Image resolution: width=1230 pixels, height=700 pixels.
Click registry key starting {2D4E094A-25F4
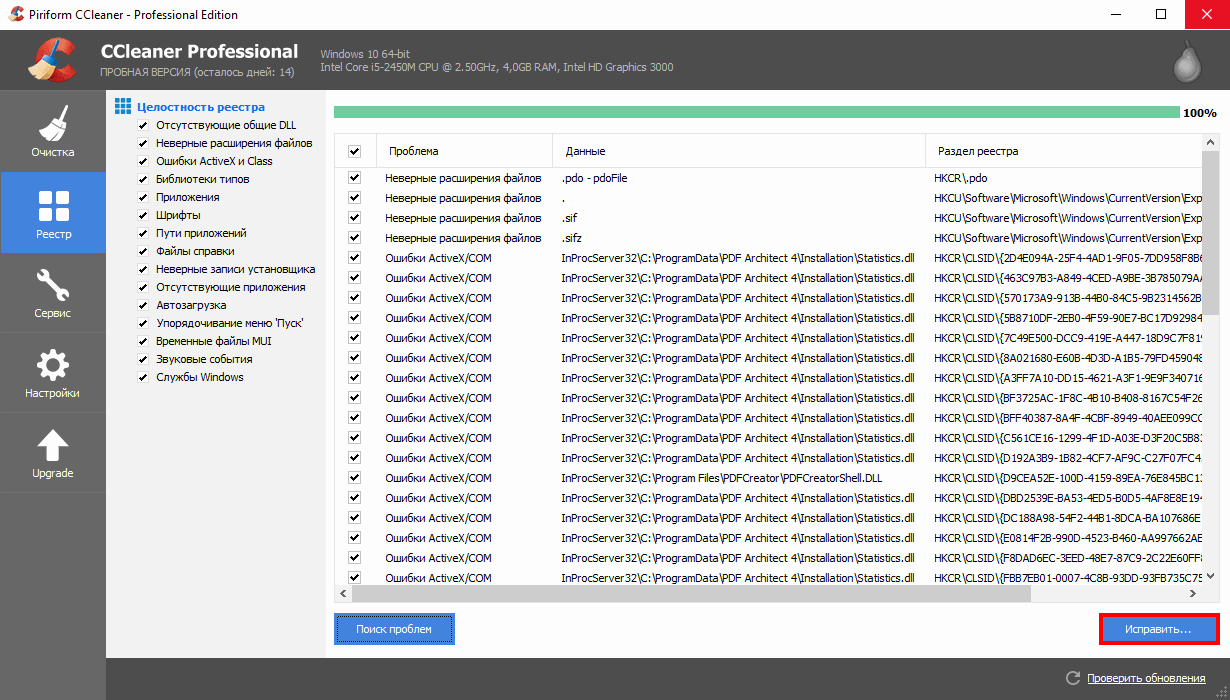click(x=1066, y=258)
